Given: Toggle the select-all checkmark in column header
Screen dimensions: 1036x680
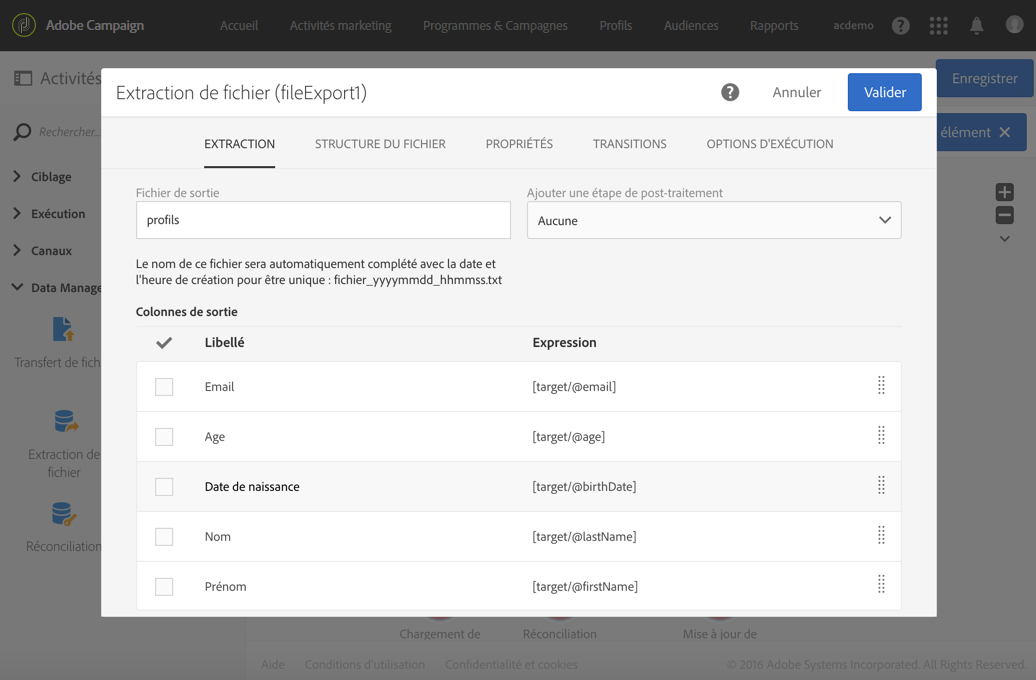Looking at the screenshot, I should pyautogui.click(x=164, y=343).
